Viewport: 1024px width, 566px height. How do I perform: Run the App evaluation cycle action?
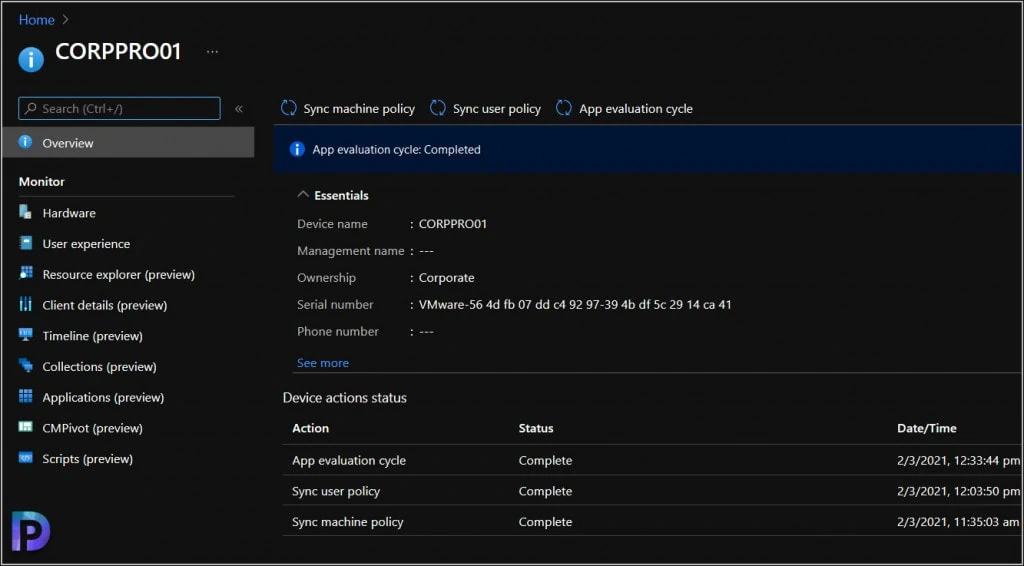624,108
